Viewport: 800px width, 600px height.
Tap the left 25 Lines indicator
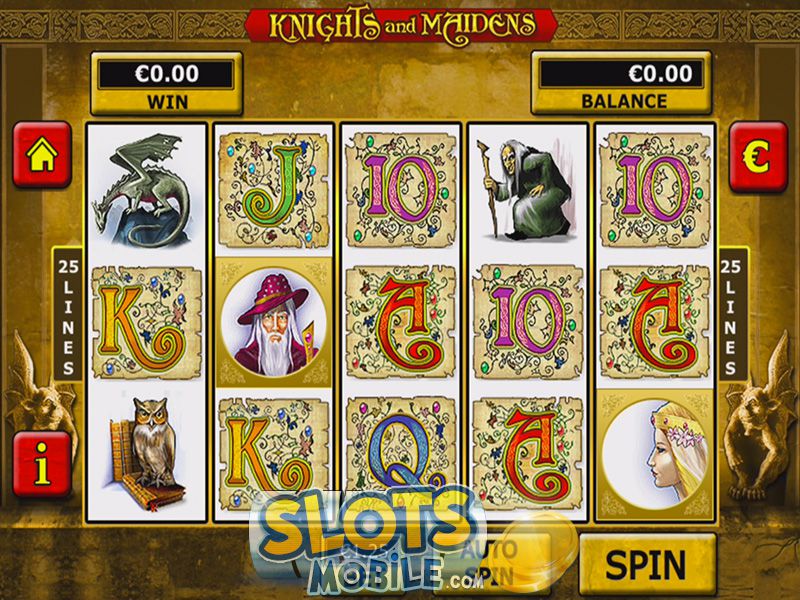(x=67, y=316)
